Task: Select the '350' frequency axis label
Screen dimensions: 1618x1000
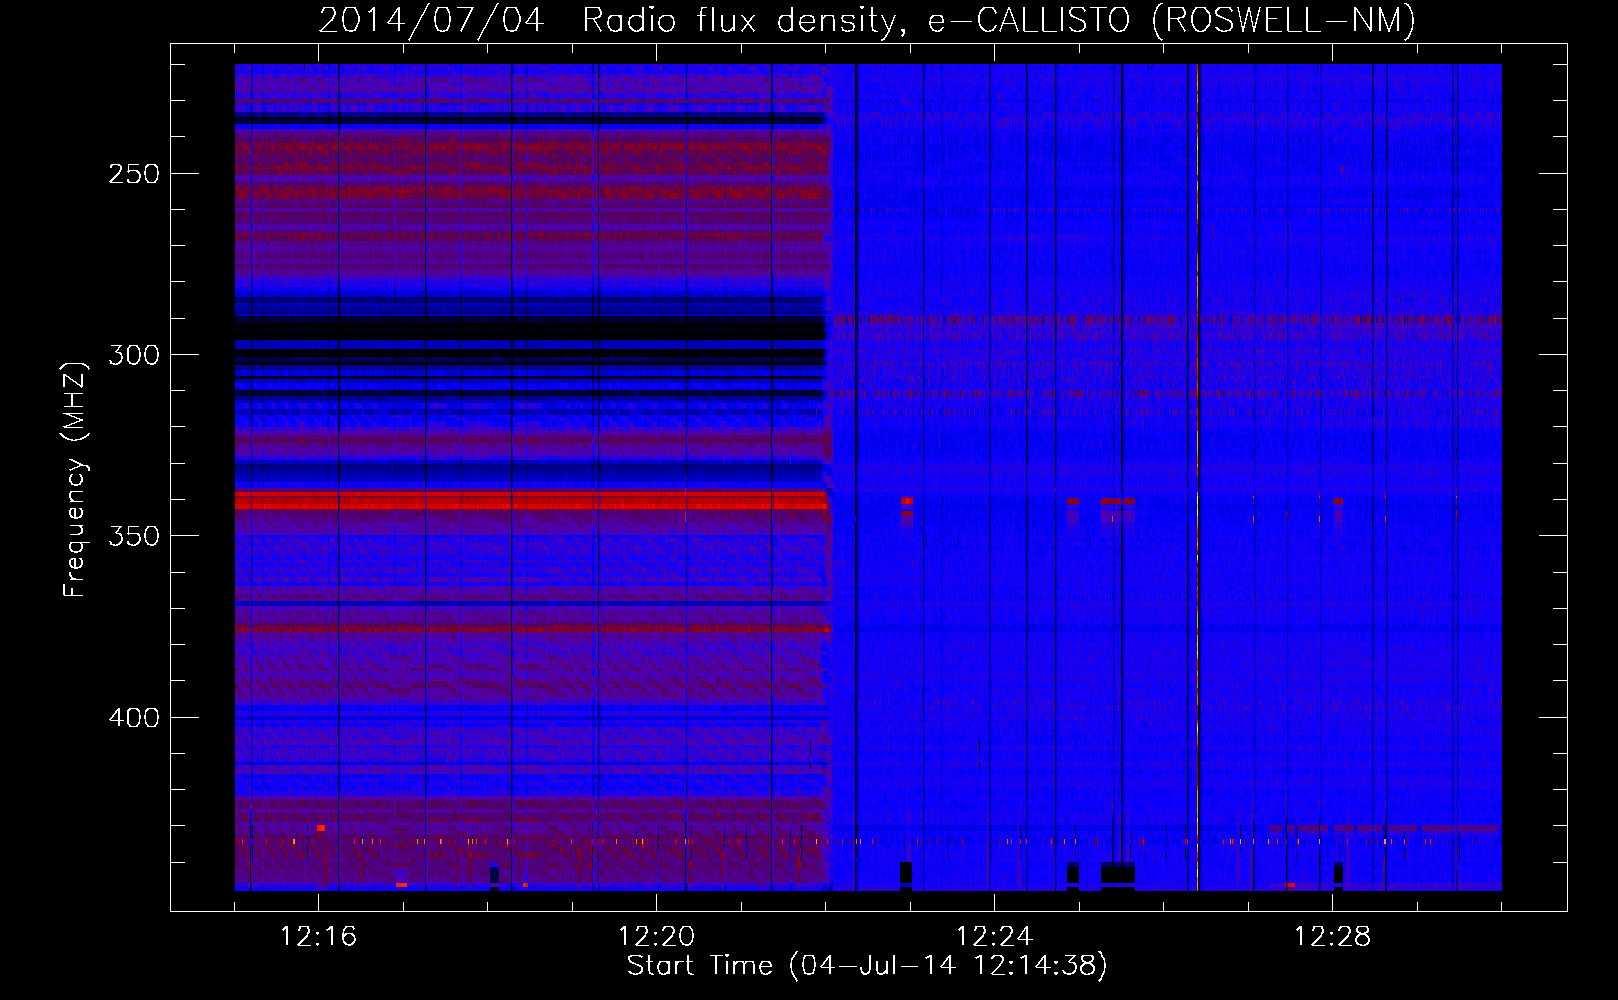Action: [134, 536]
